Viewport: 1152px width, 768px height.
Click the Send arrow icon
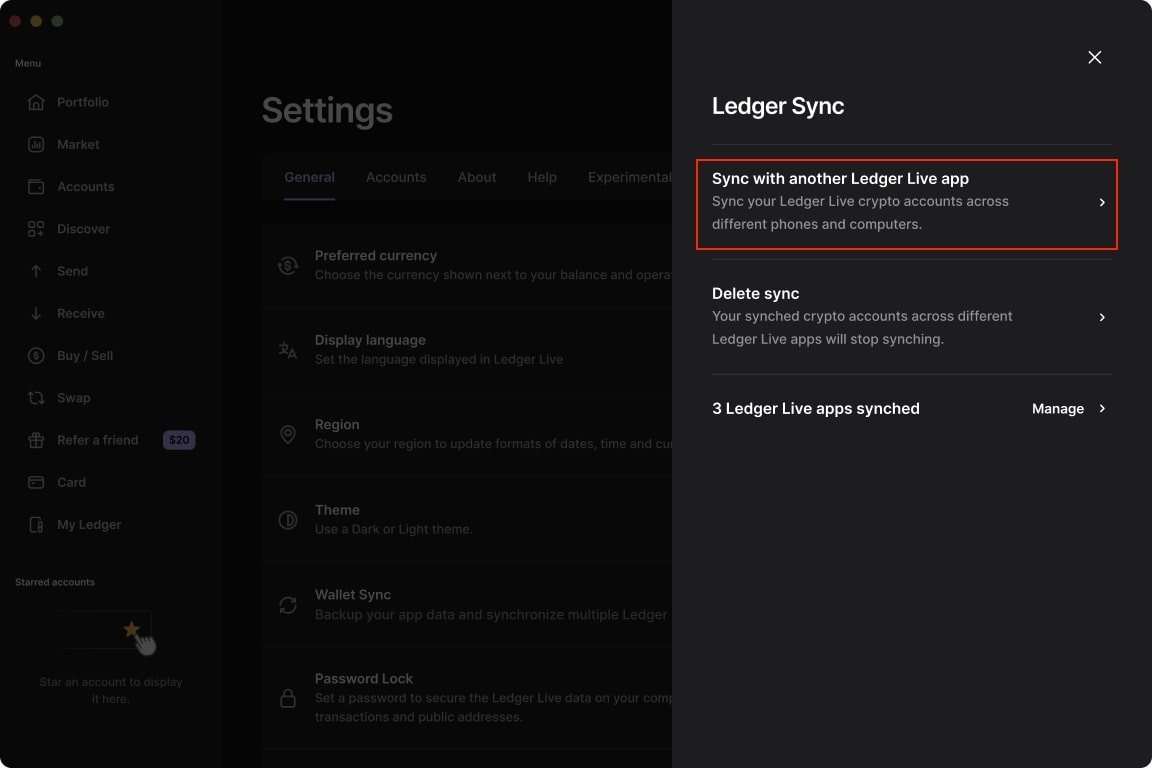(36, 271)
